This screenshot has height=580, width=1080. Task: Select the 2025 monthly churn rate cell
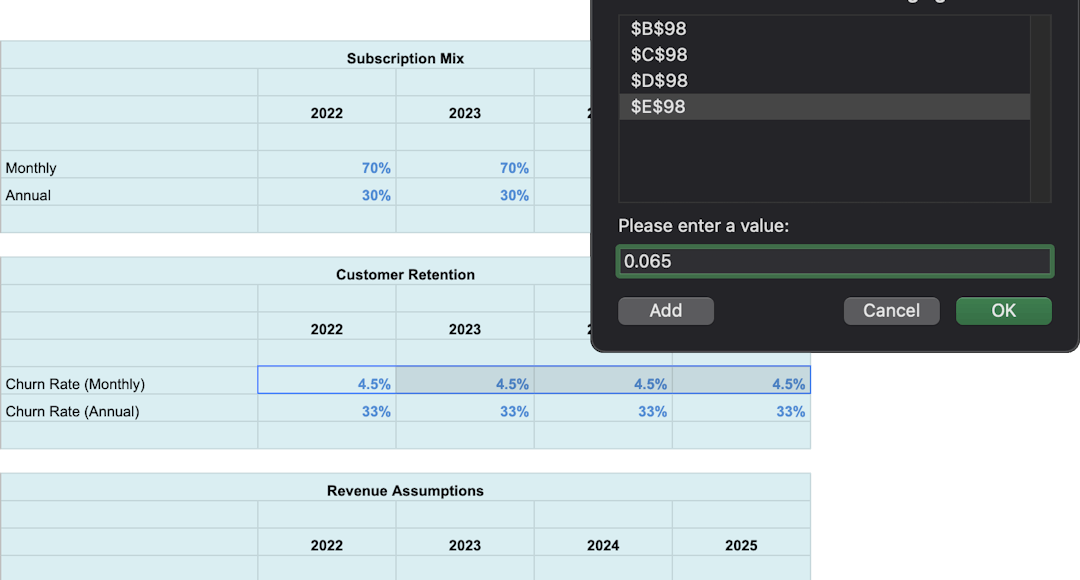point(741,384)
